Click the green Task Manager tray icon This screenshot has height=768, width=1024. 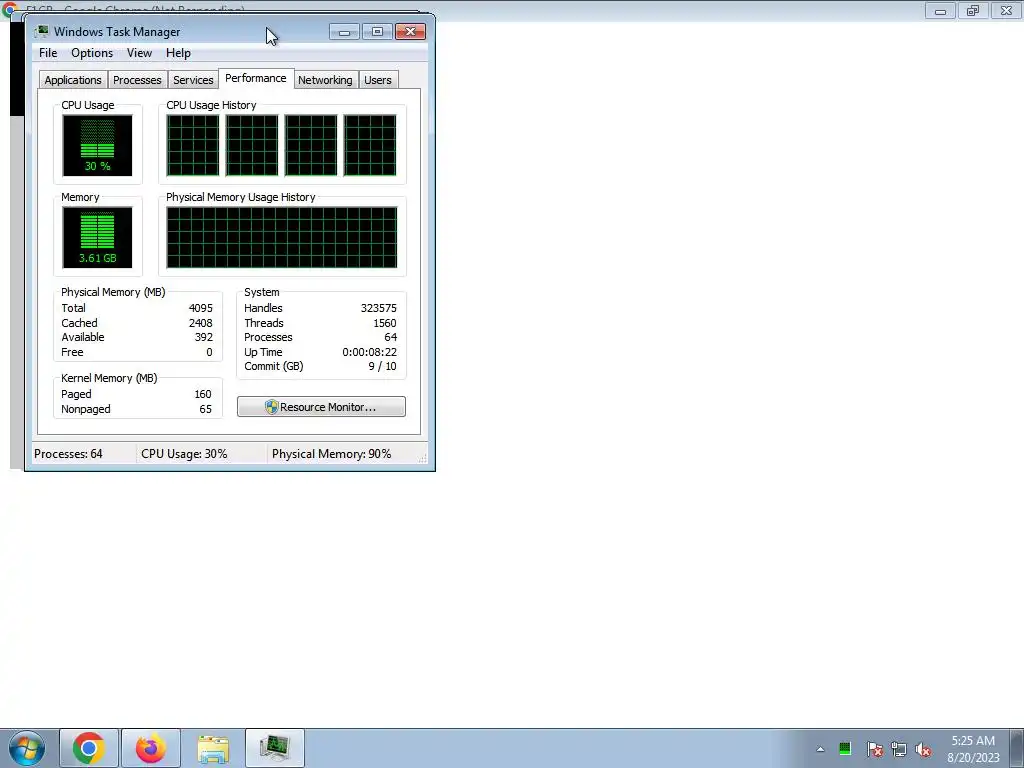tap(845, 748)
